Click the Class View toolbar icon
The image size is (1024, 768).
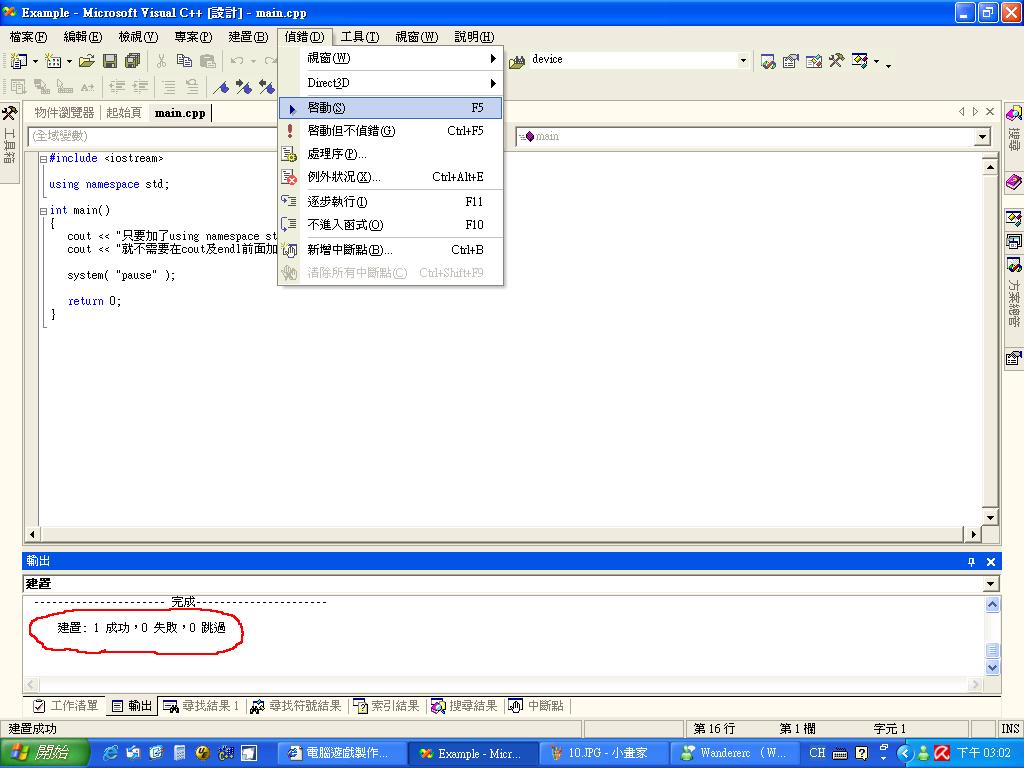click(859, 61)
